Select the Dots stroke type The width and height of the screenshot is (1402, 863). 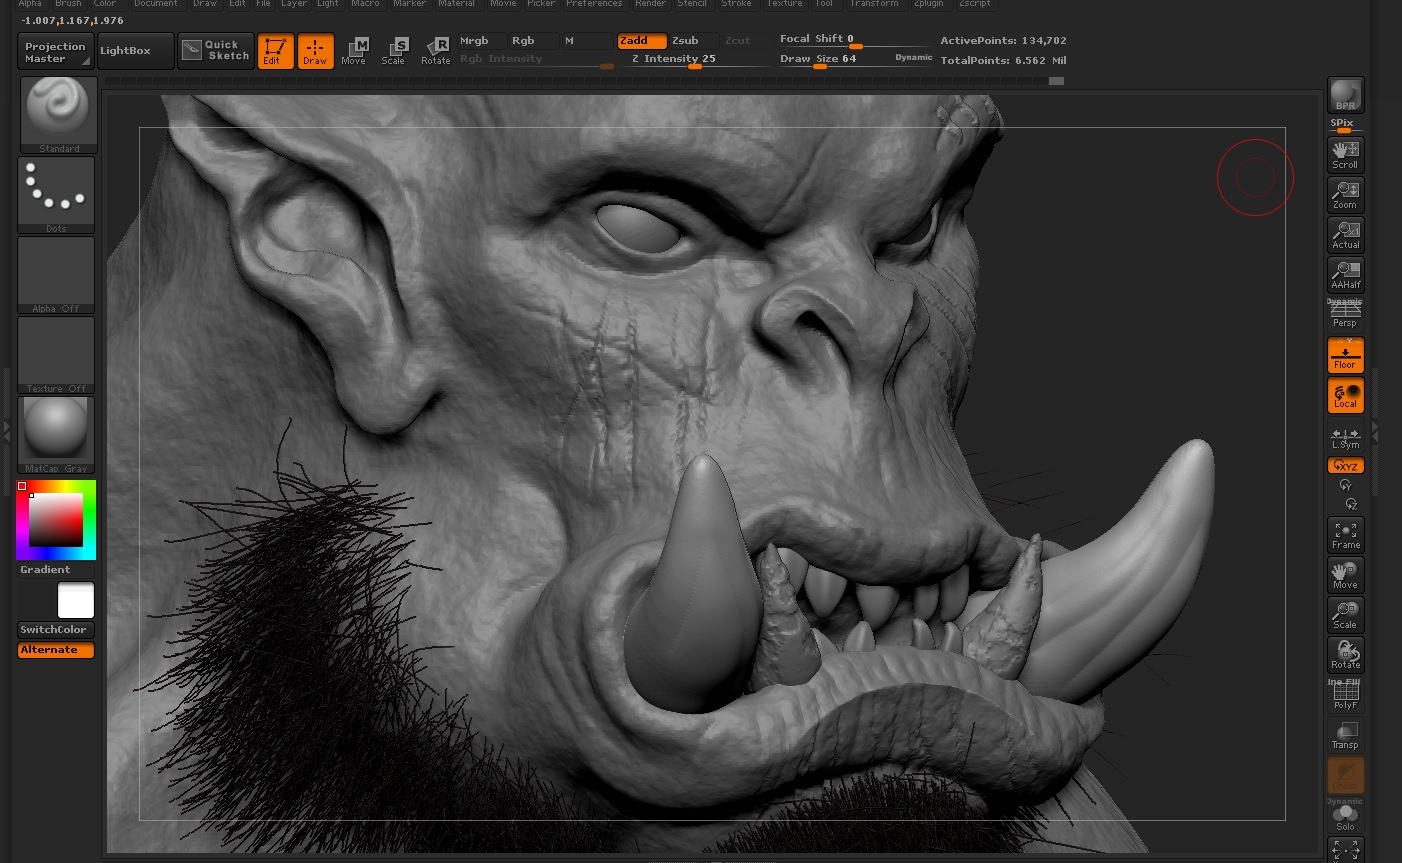[x=56, y=195]
